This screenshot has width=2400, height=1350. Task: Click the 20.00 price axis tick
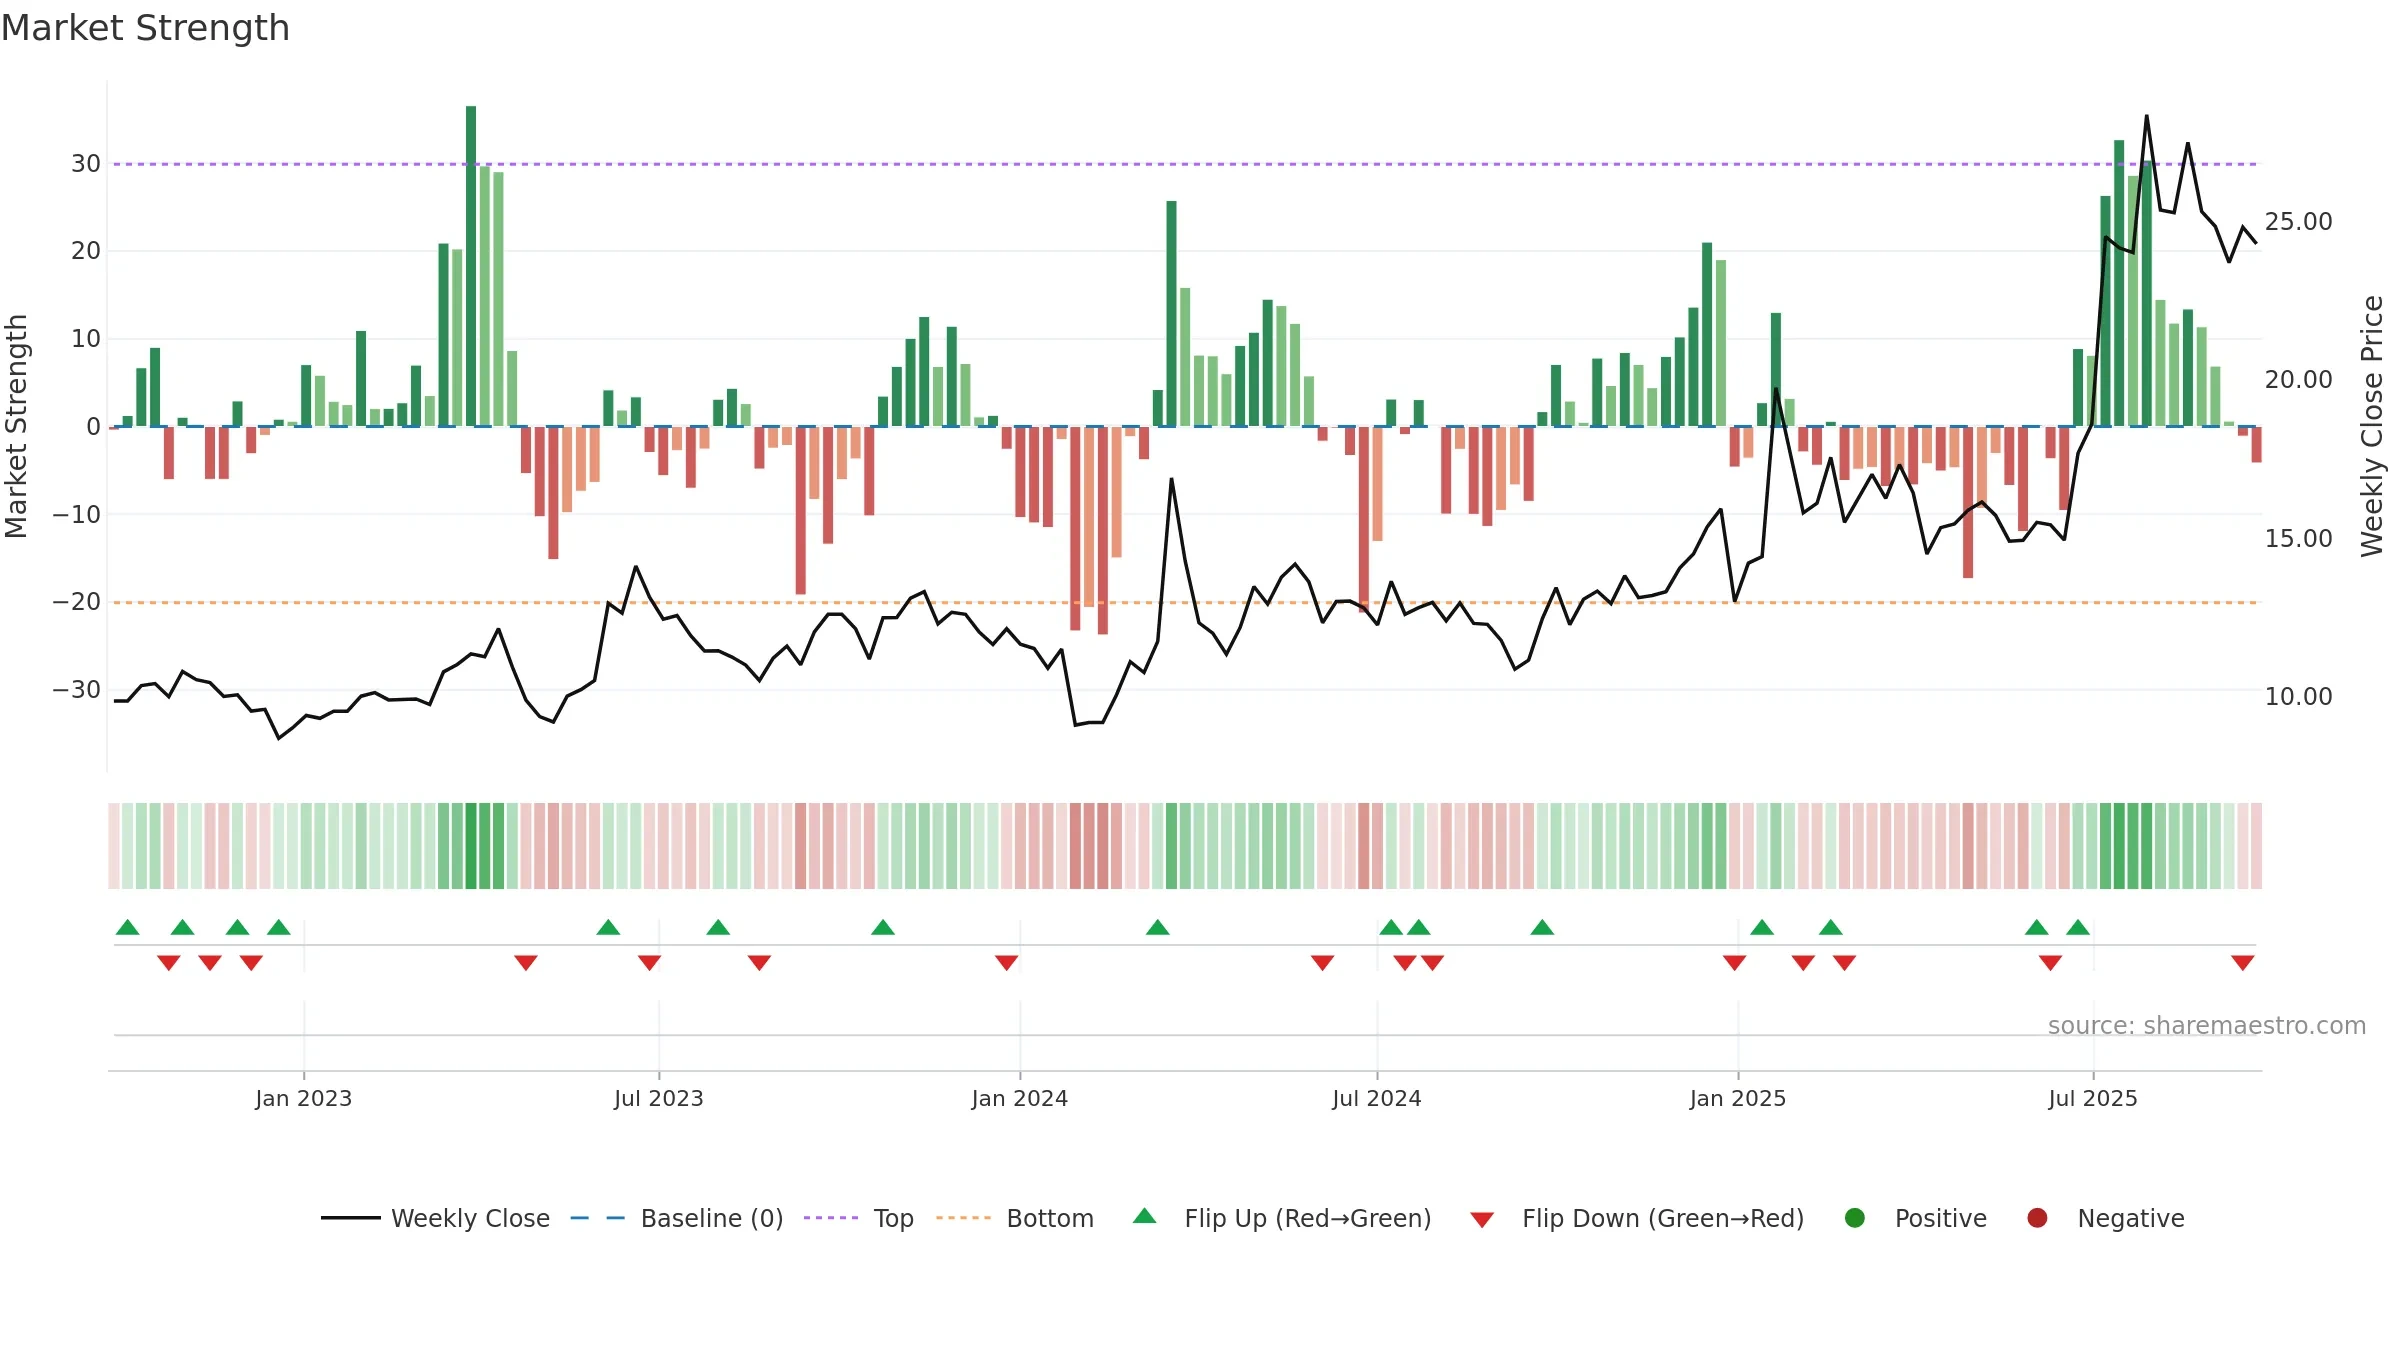pos(2298,379)
